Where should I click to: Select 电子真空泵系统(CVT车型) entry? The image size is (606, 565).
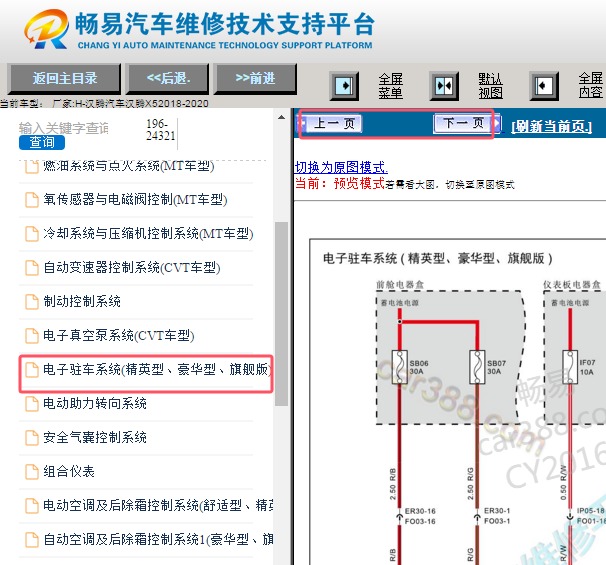pos(119,335)
